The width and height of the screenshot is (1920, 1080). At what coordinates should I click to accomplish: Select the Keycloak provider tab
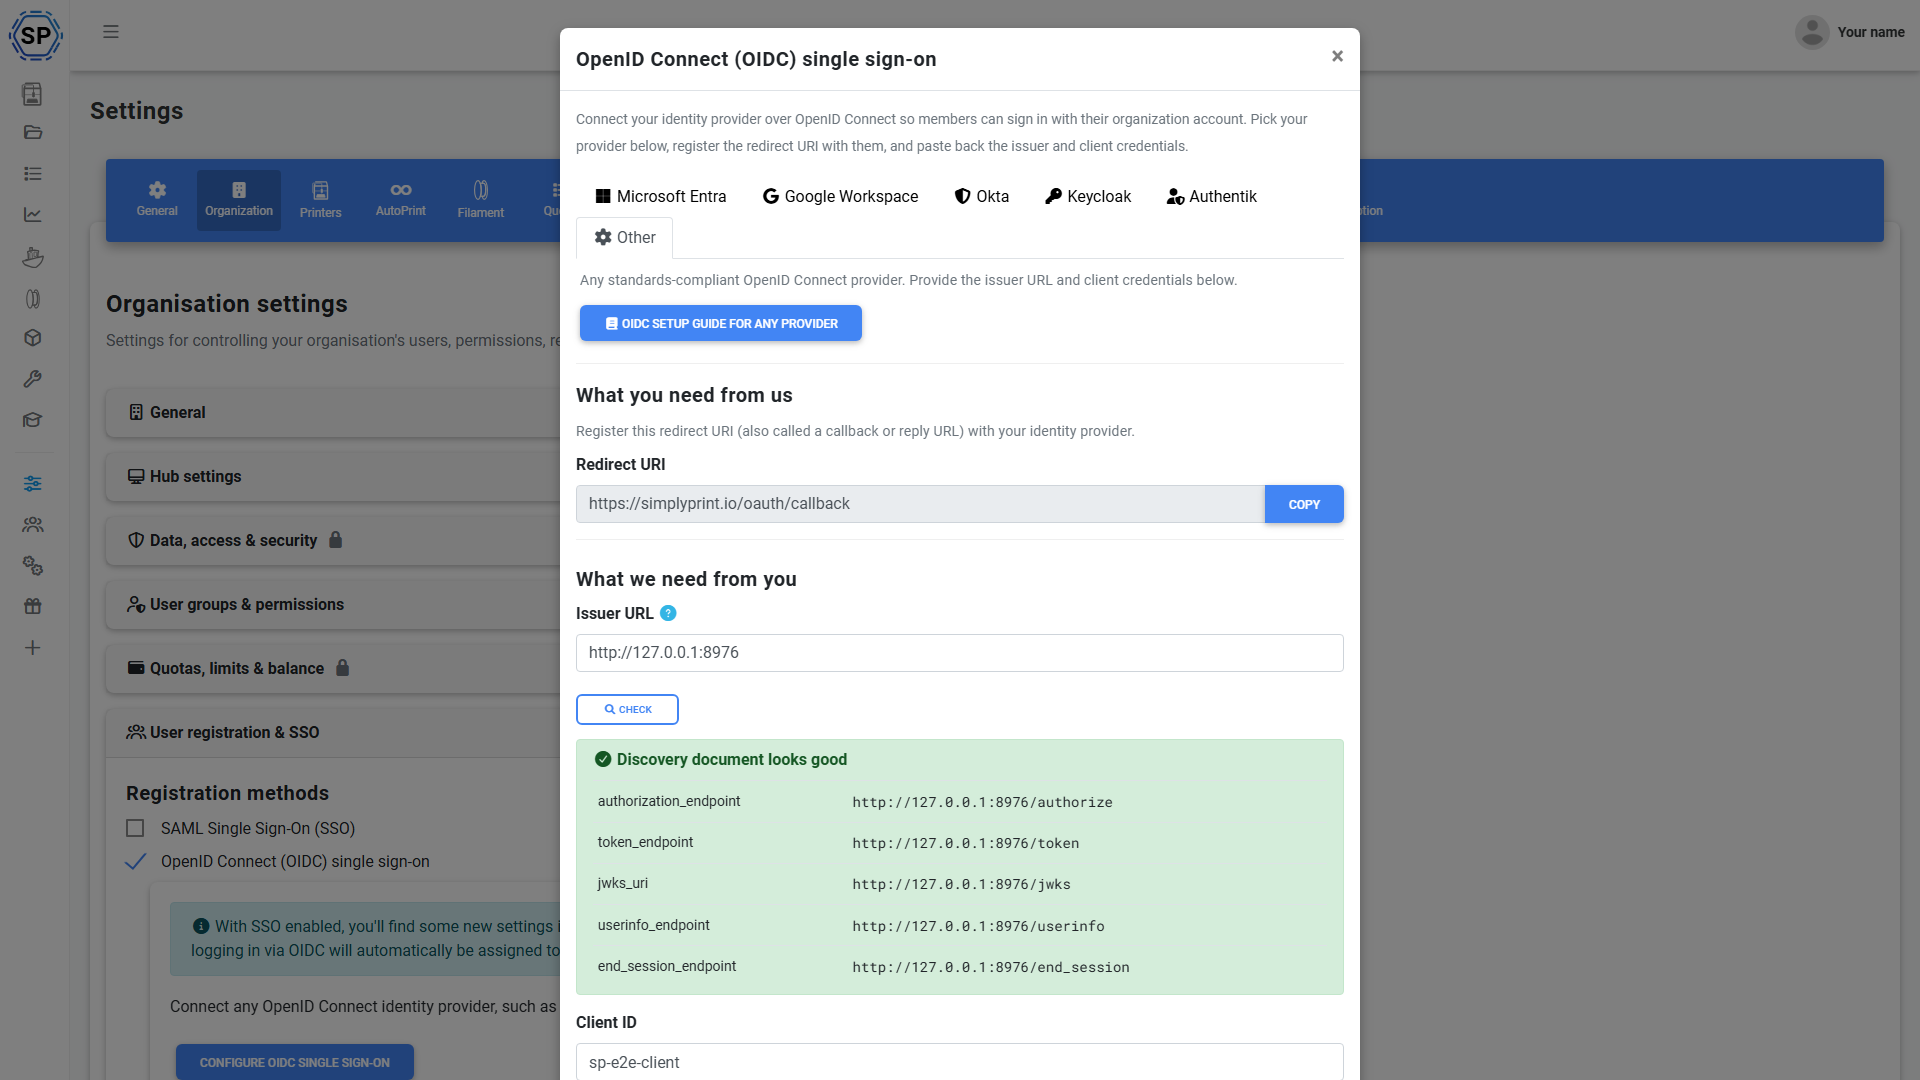click(x=1088, y=197)
